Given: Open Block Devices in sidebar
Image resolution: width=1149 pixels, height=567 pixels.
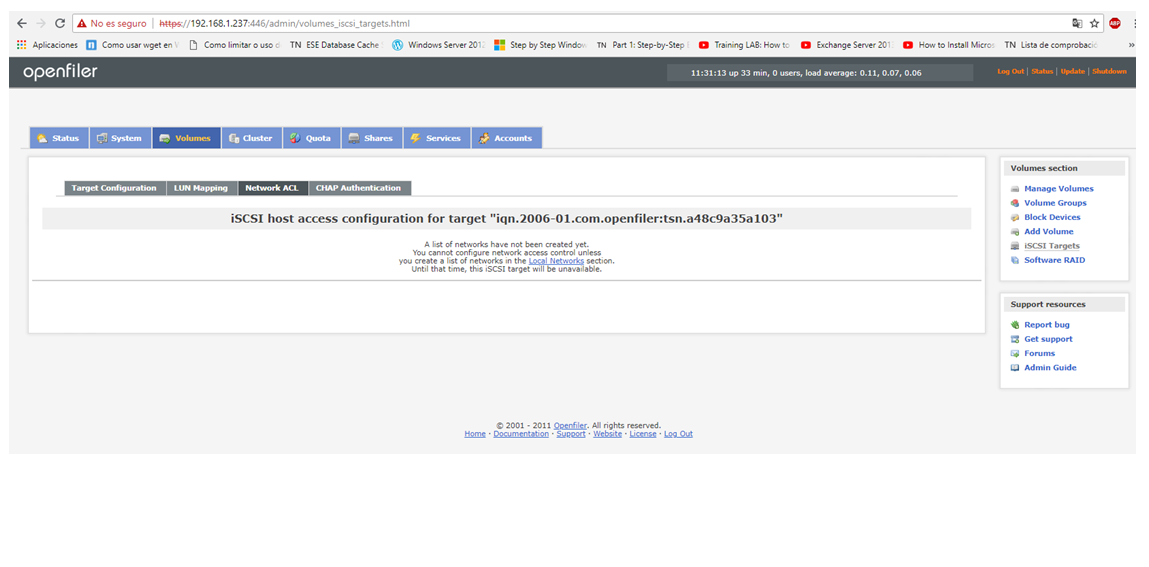Looking at the screenshot, I should 1052,217.
